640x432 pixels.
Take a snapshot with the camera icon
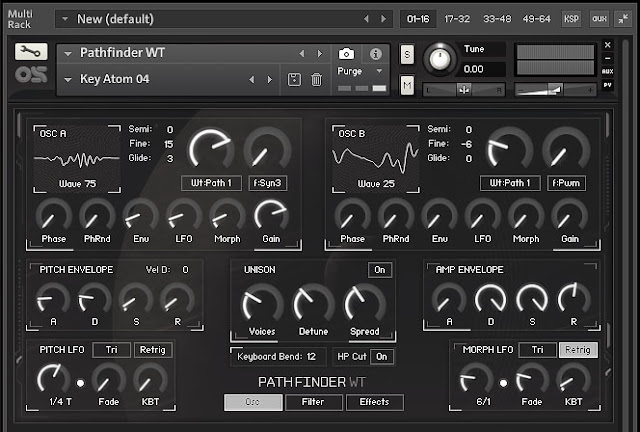pos(346,53)
